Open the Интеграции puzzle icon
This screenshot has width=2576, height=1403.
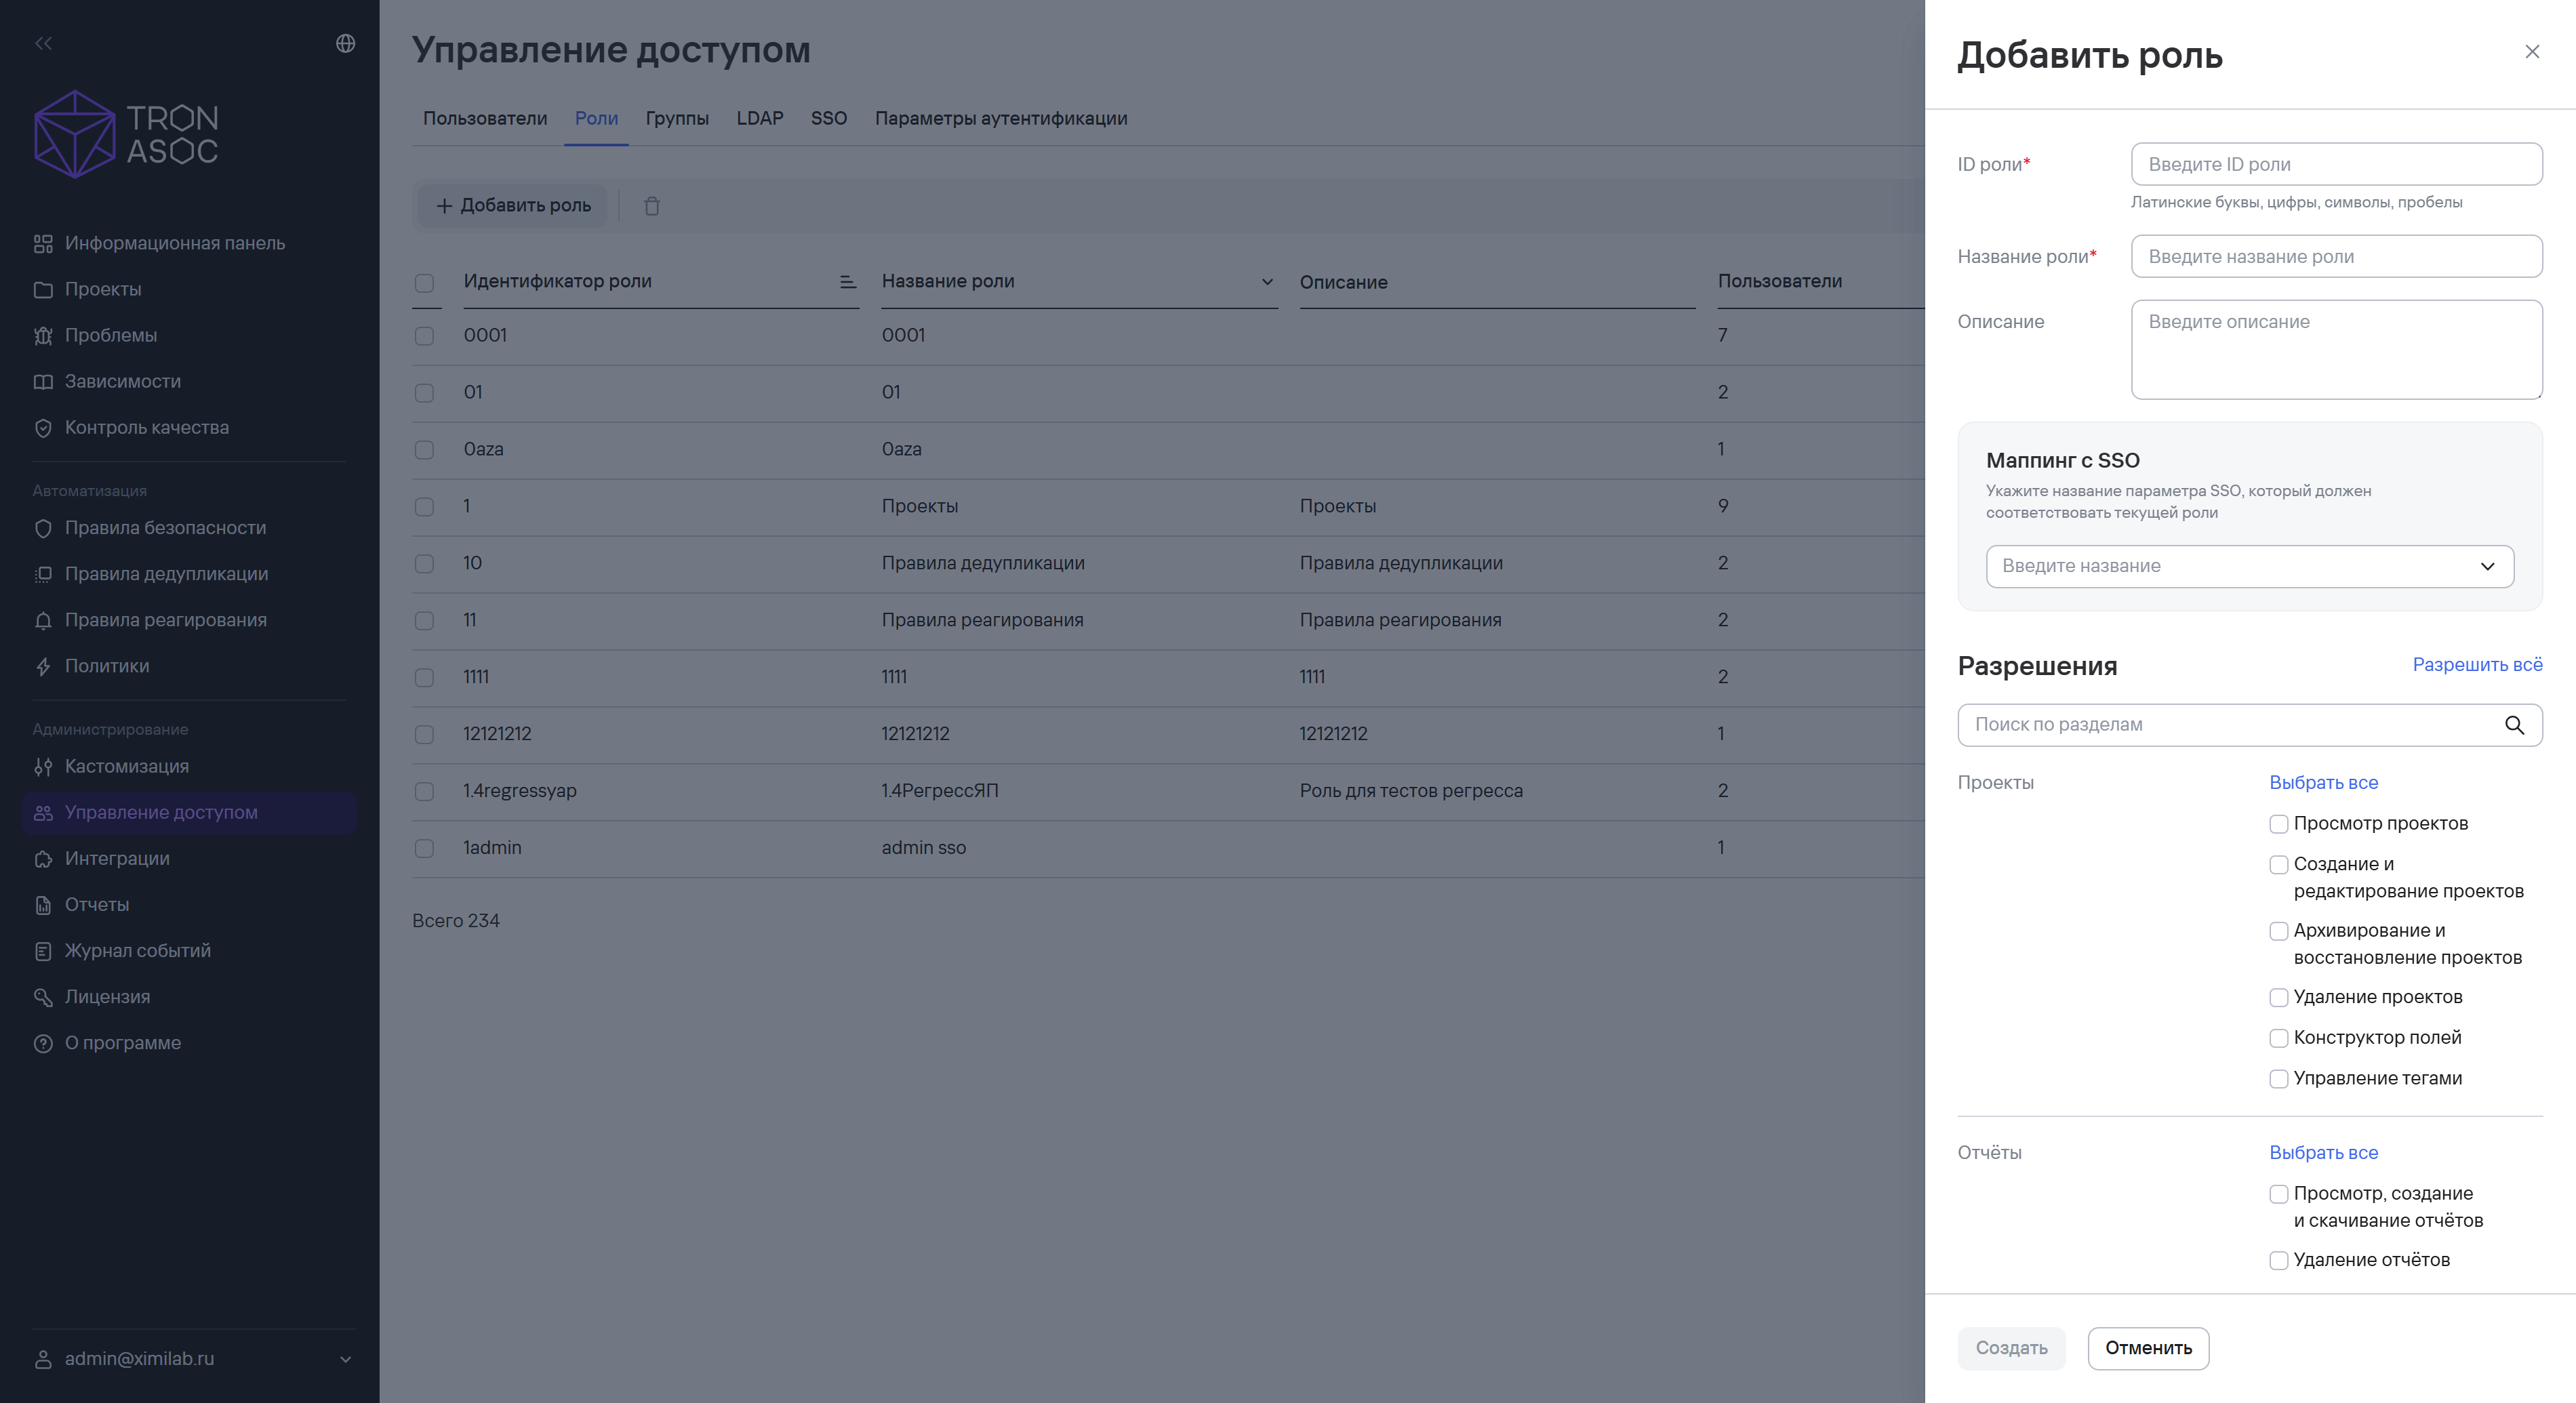[x=43, y=858]
